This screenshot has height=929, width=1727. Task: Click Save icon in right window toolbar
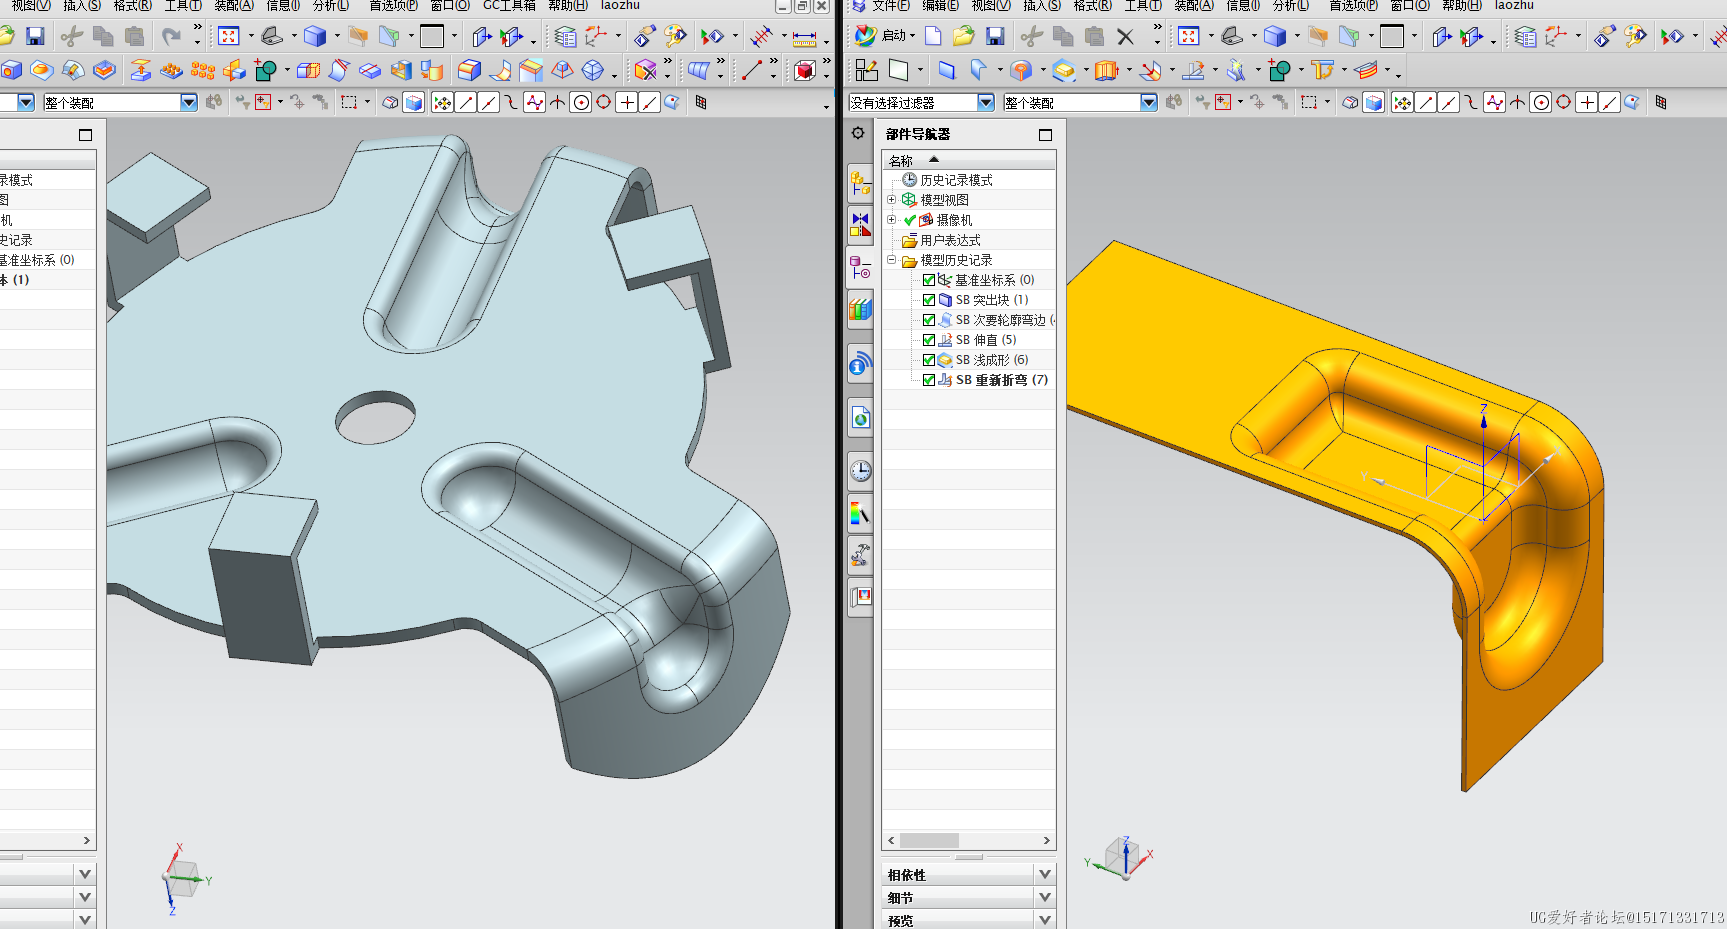point(995,37)
